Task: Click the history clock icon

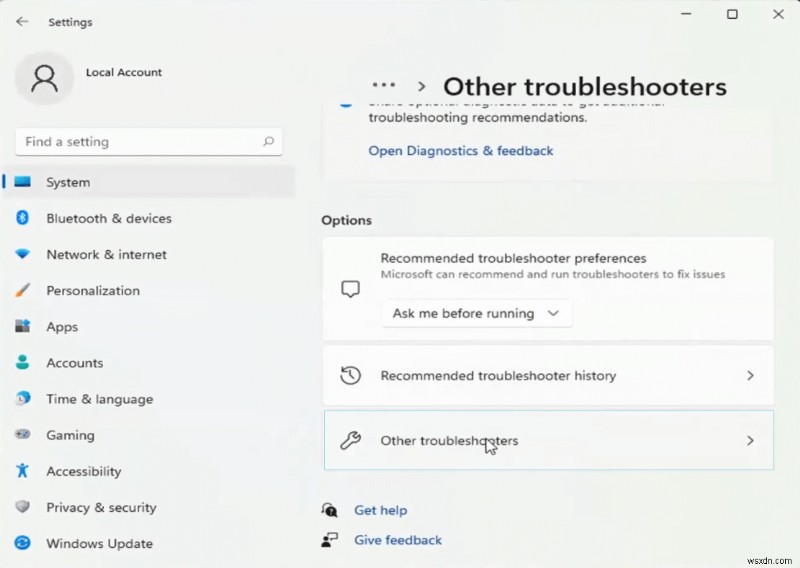Action: pyautogui.click(x=351, y=376)
